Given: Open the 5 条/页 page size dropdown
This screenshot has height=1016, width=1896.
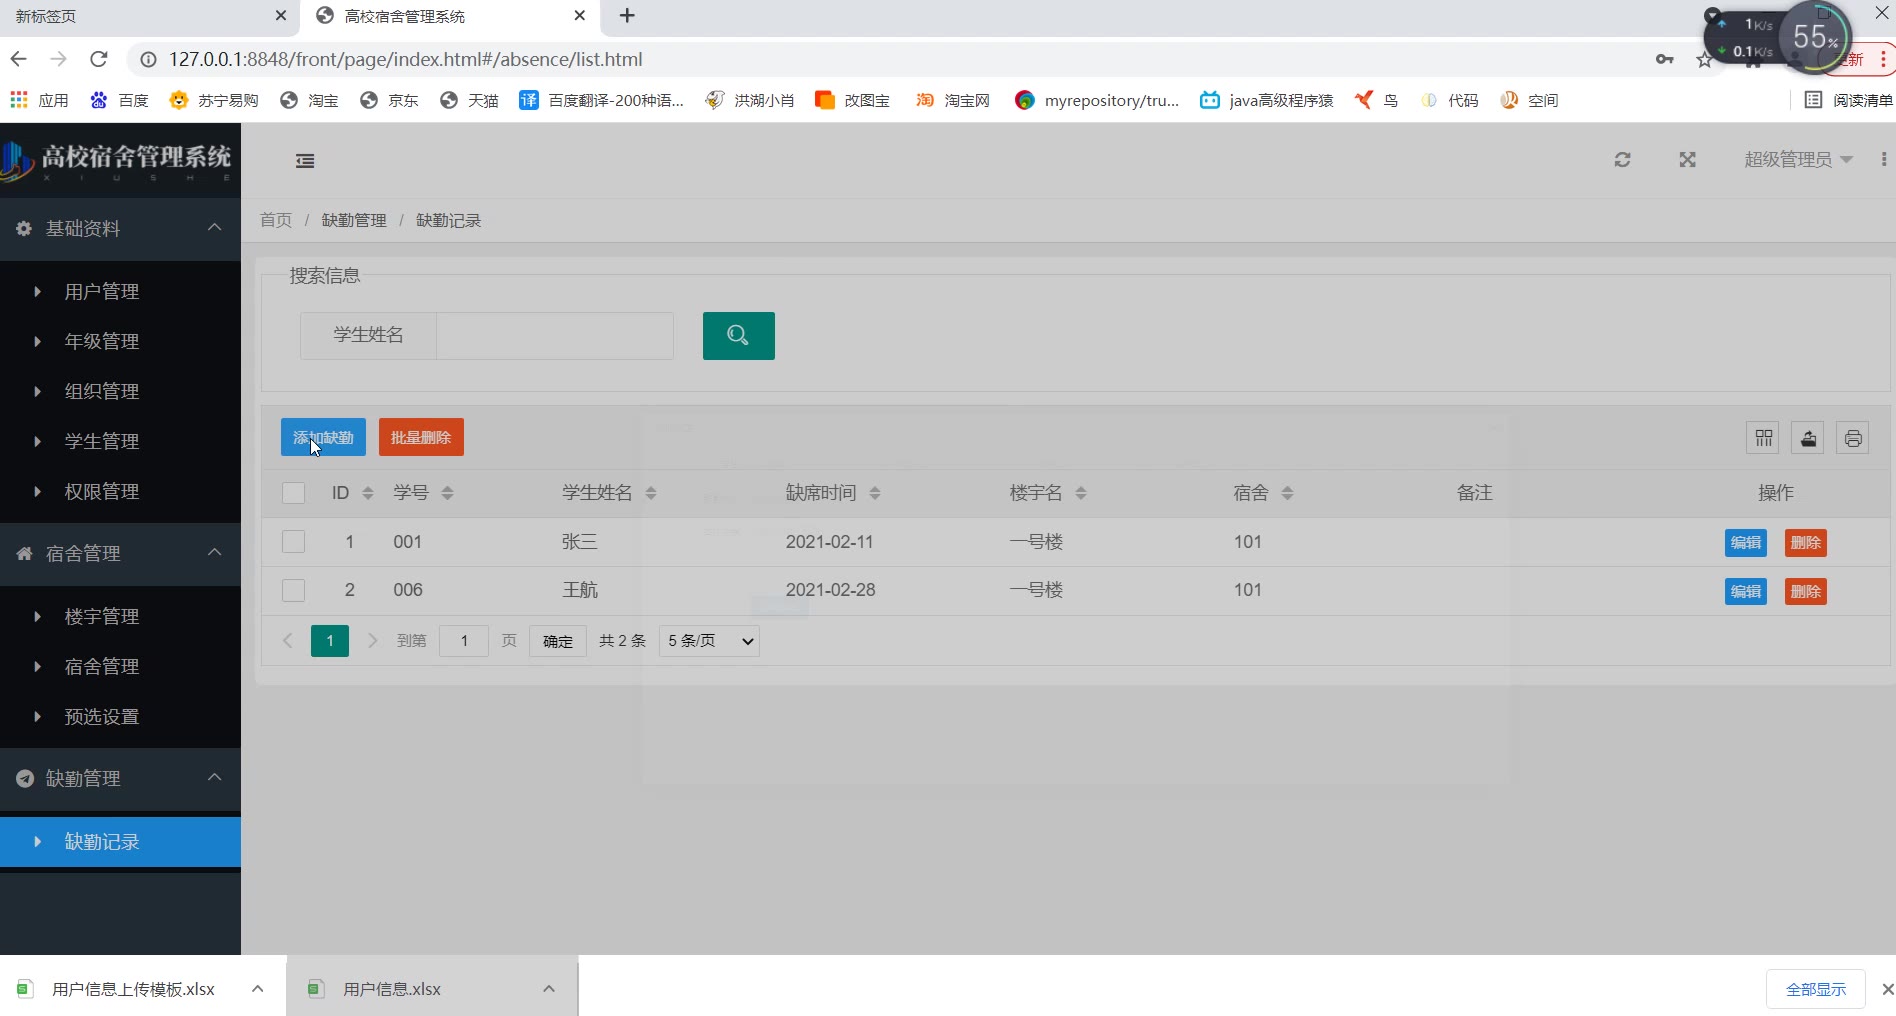Looking at the screenshot, I should (709, 641).
